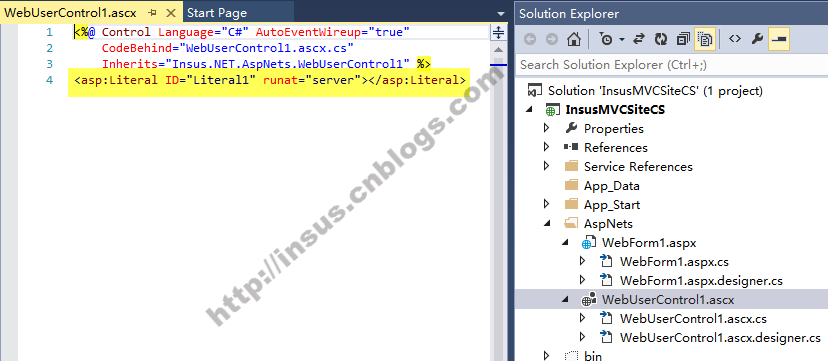Viewport: 828px width, 361px height.
Task: Expand the References node
Action: coord(547,147)
